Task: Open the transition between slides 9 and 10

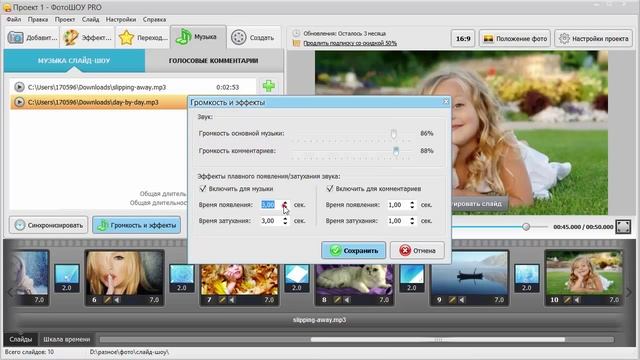Action: tap(527, 279)
